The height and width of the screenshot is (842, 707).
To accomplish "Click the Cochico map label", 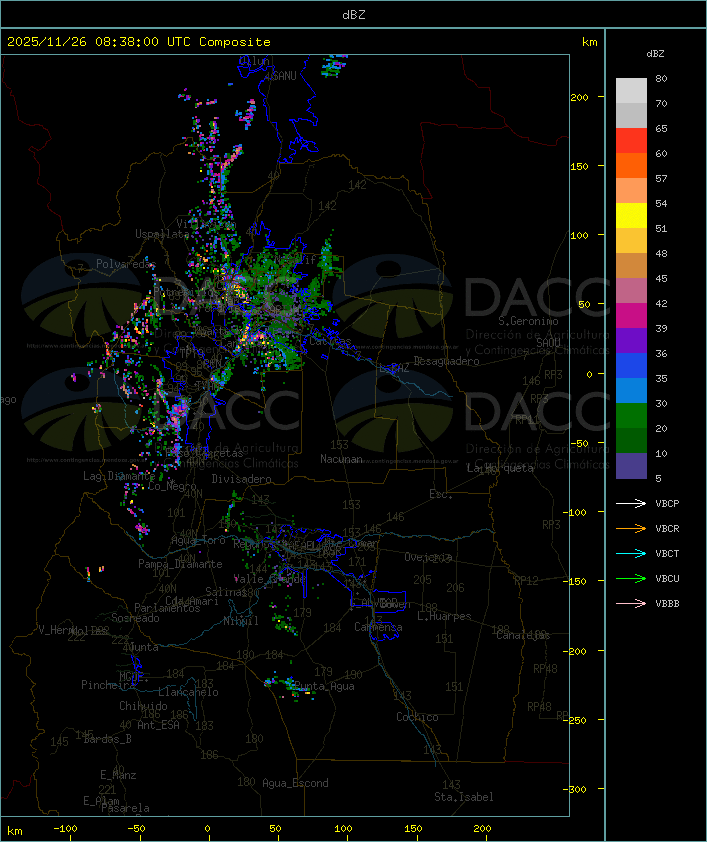I will 417,717.
